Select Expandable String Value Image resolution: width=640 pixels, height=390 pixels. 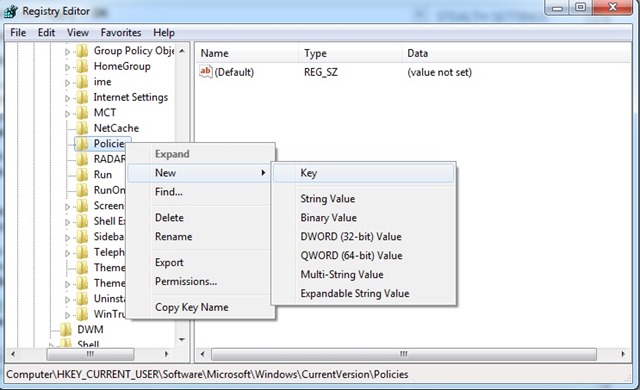point(363,293)
